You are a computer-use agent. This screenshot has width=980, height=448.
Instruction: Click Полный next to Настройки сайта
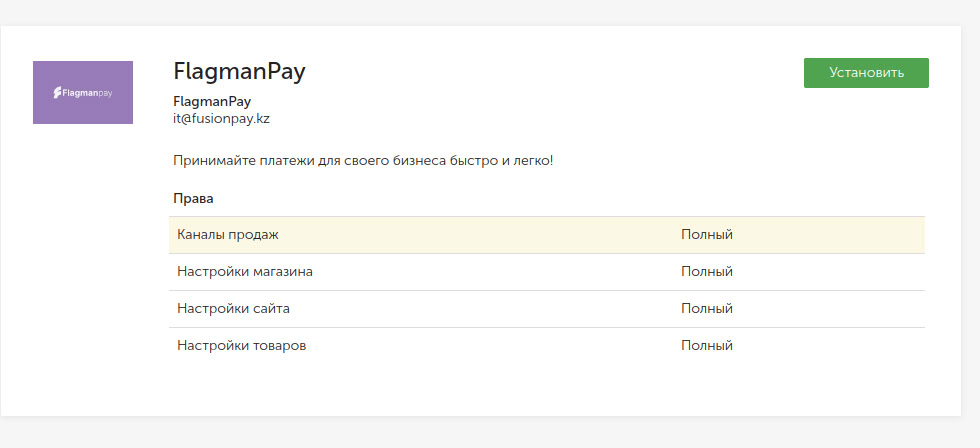(707, 309)
